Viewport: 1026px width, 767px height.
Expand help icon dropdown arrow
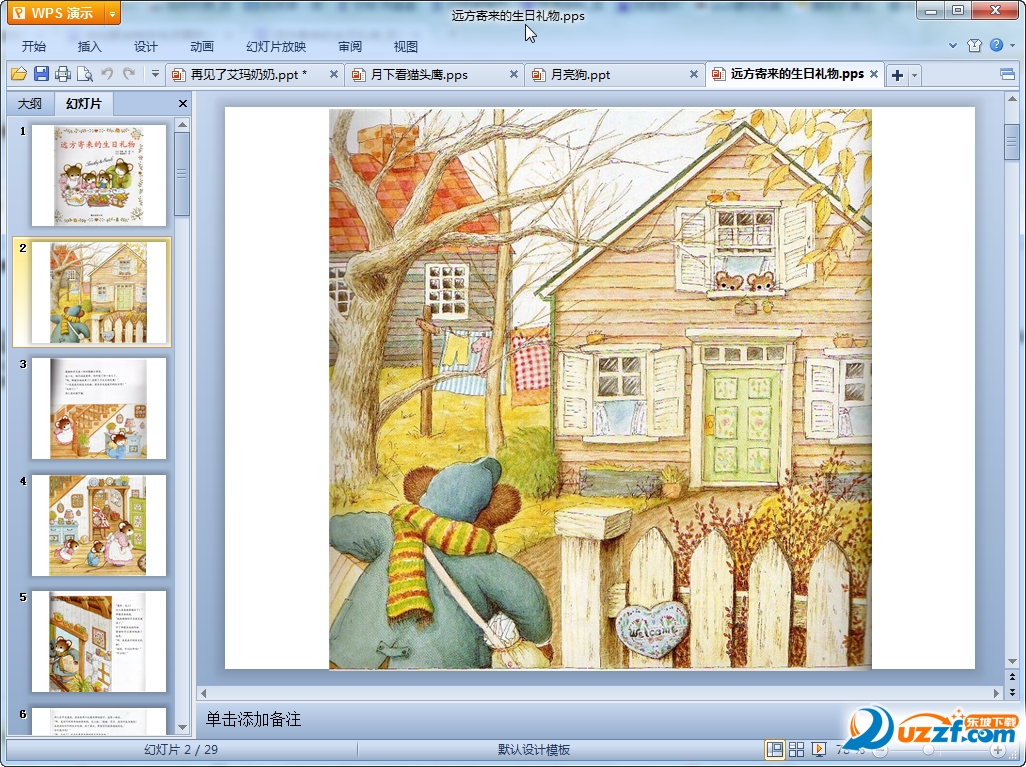click(x=1012, y=45)
